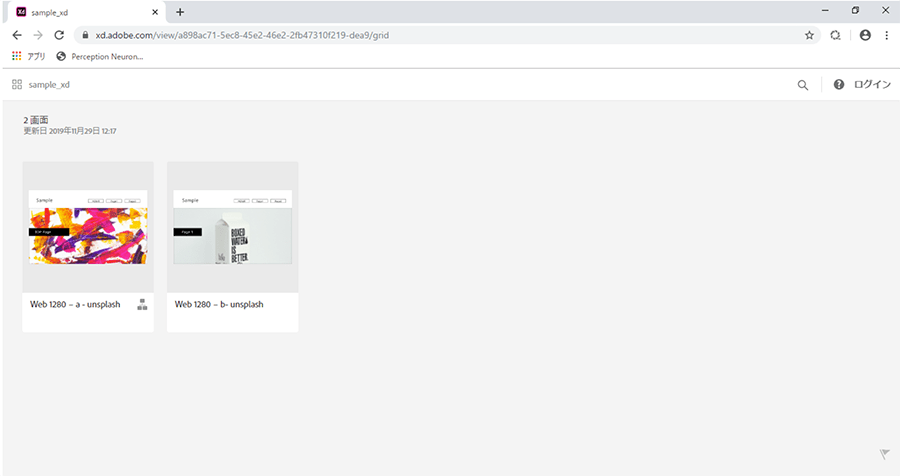This screenshot has height=476, width=900.
Task: Click the ログイン login button
Action: tap(872, 84)
